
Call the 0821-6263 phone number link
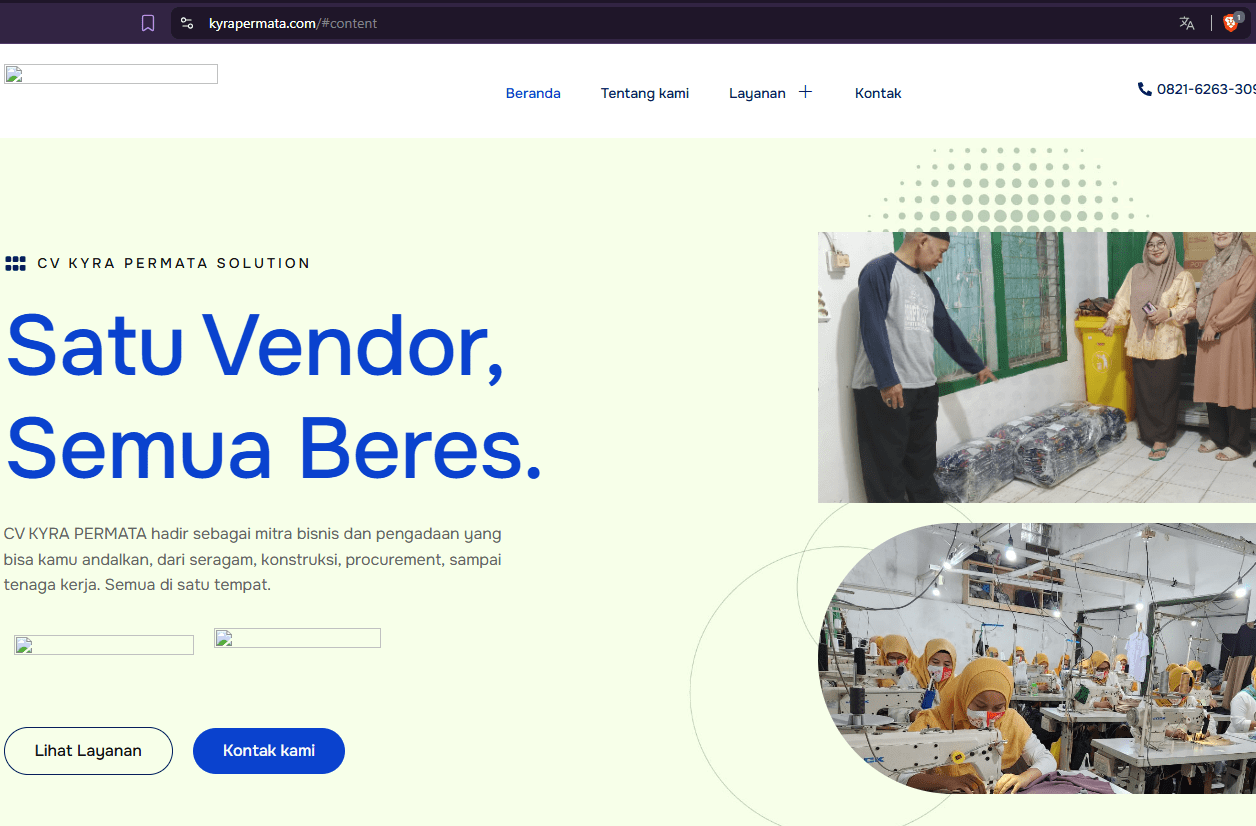[x=1206, y=89]
